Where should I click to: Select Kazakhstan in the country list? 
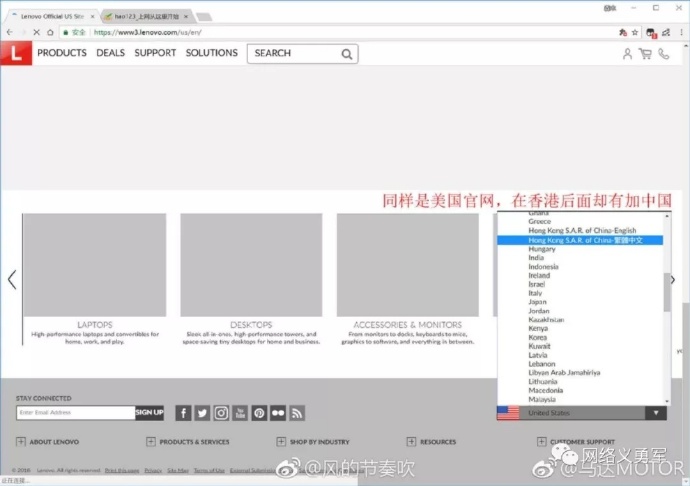(546, 320)
